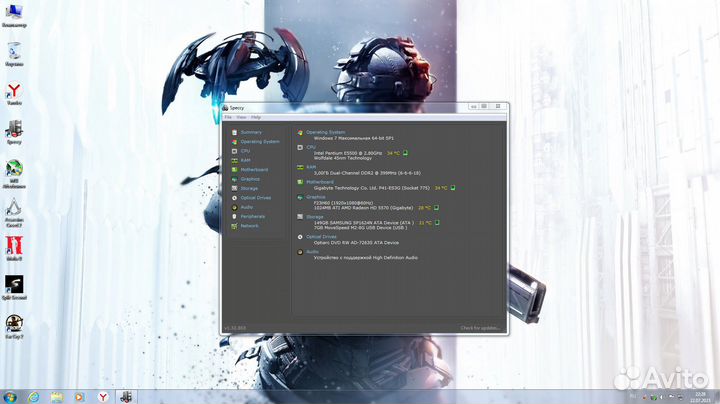Open Windows Media Player from taskbar
The width and height of the screenshot is (720, 404).
coord(79,397)
